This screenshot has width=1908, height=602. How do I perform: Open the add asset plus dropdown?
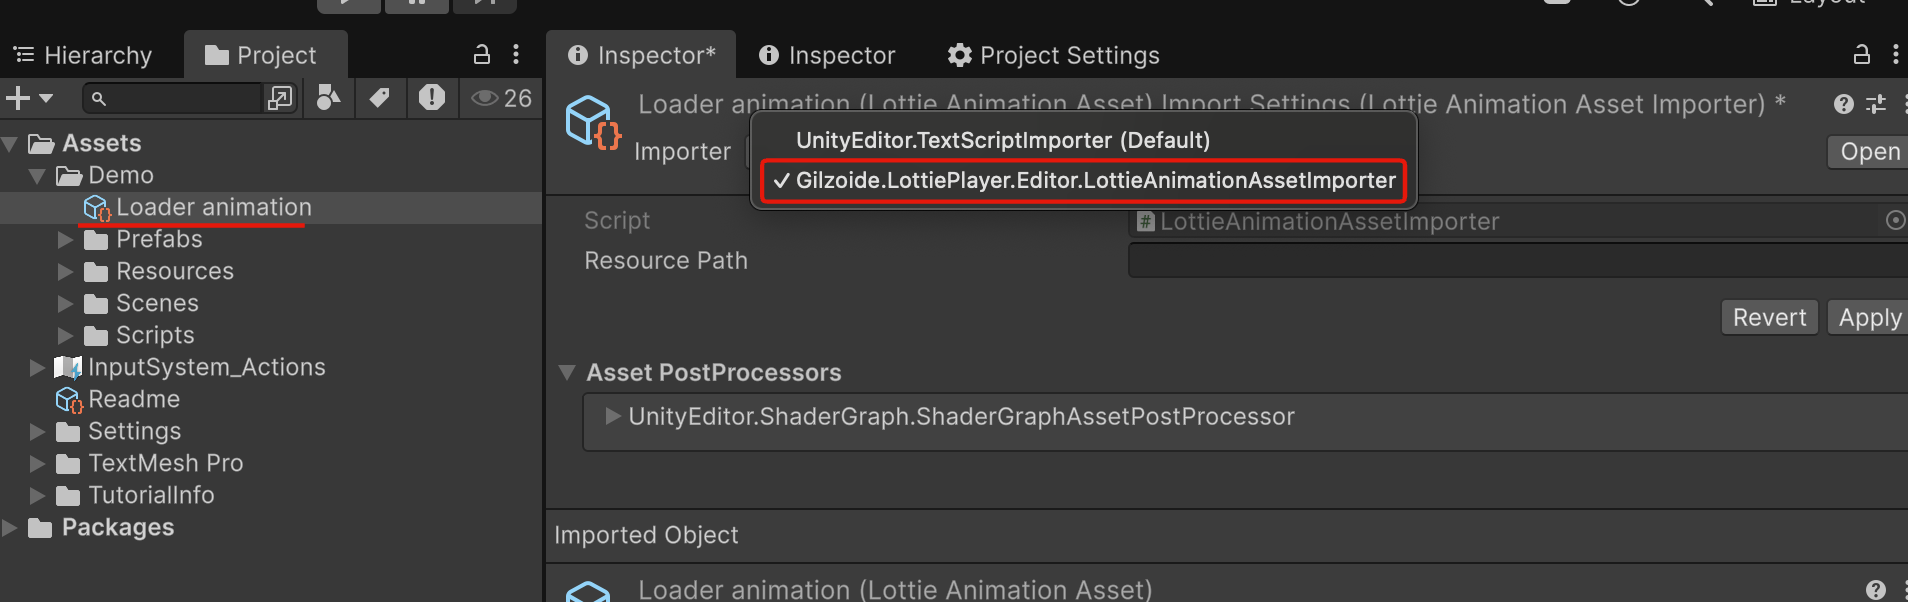click(x=29, y=98)
